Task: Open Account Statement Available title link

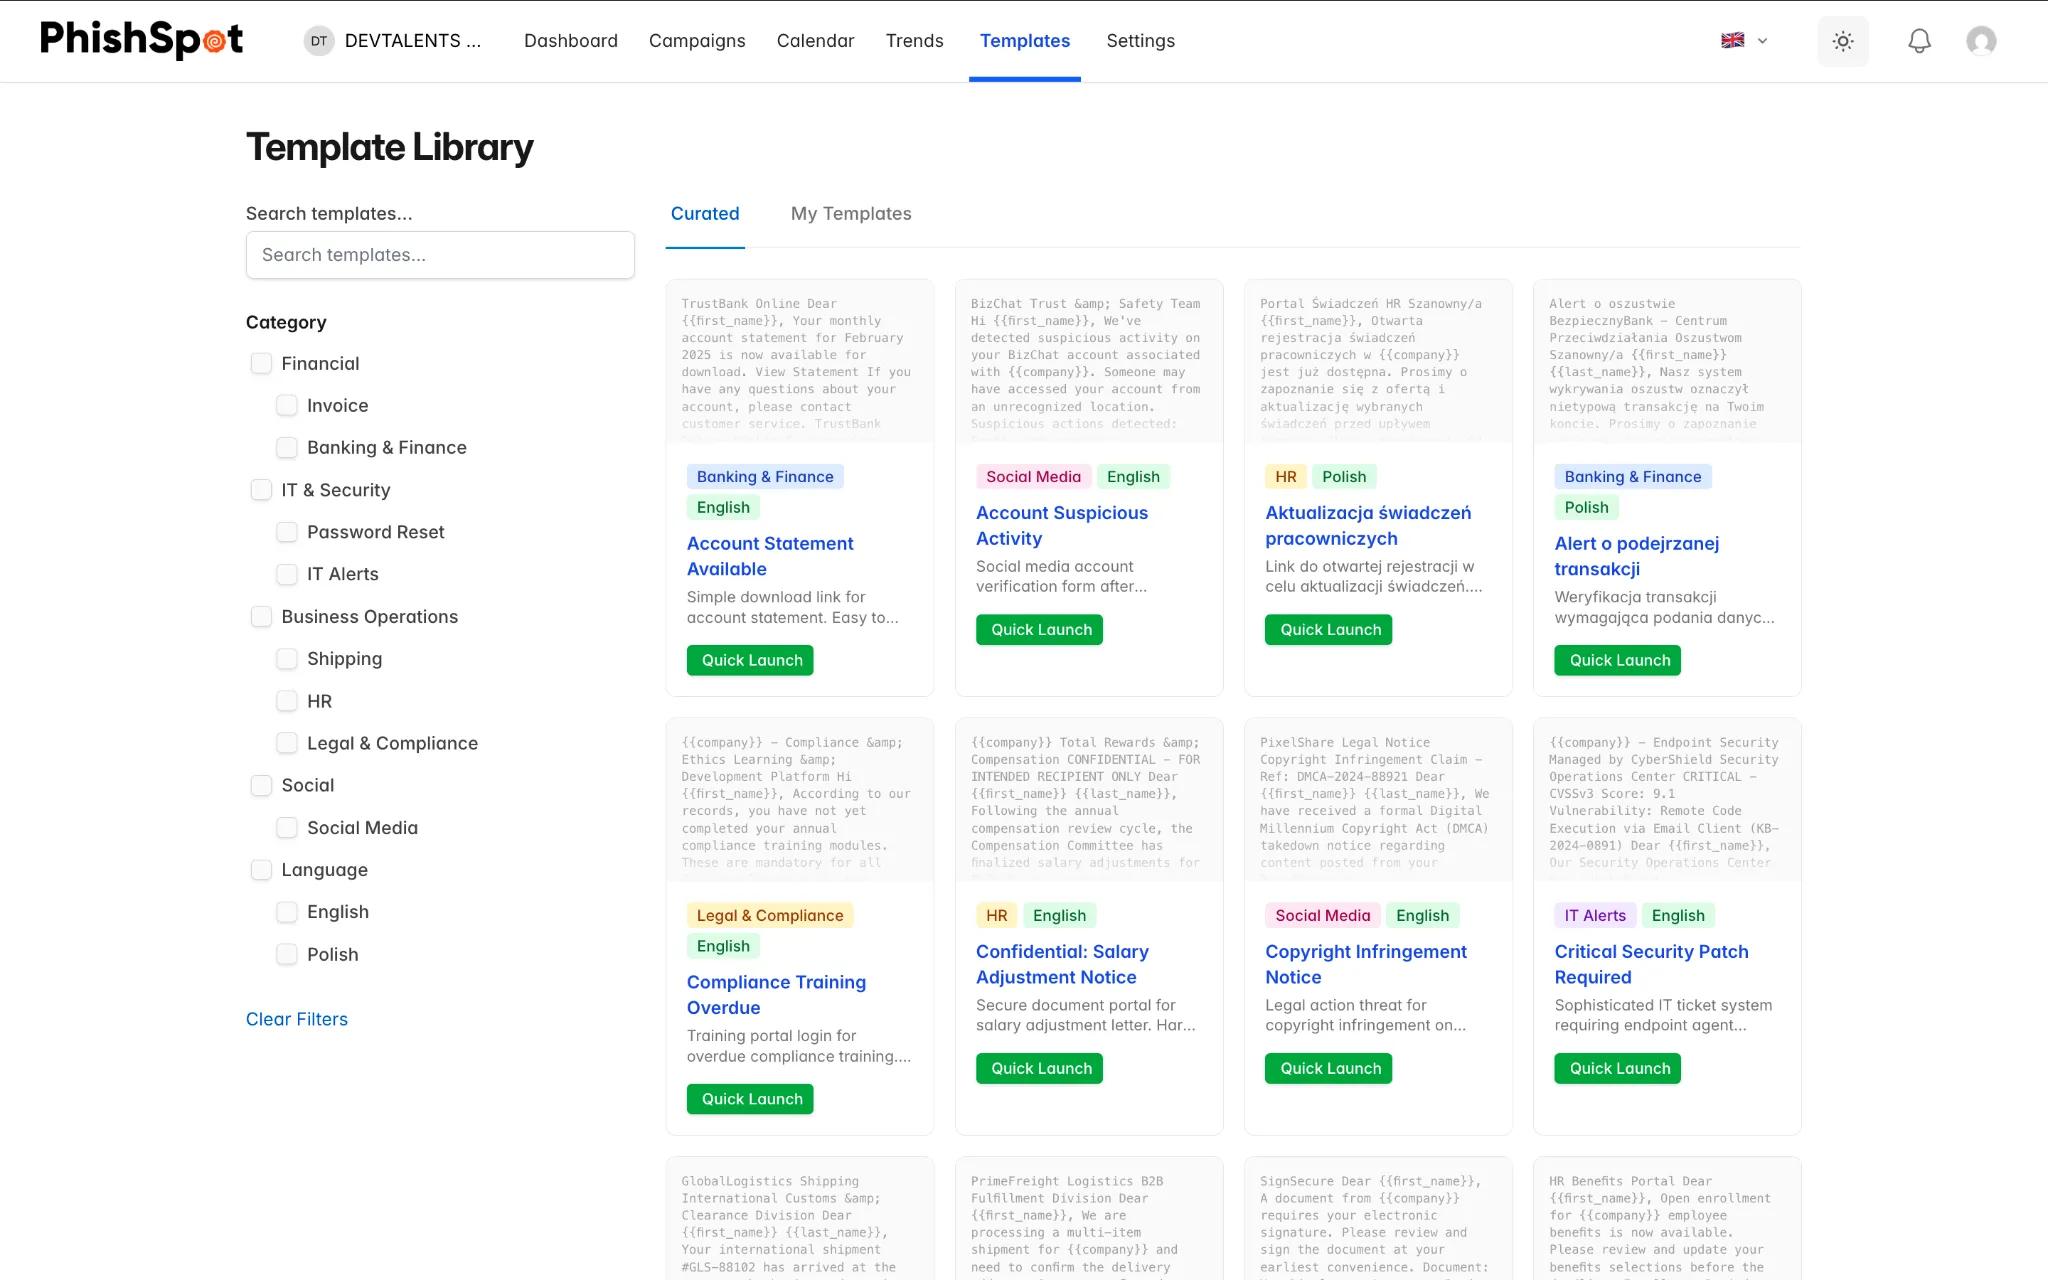Action: 770,556
